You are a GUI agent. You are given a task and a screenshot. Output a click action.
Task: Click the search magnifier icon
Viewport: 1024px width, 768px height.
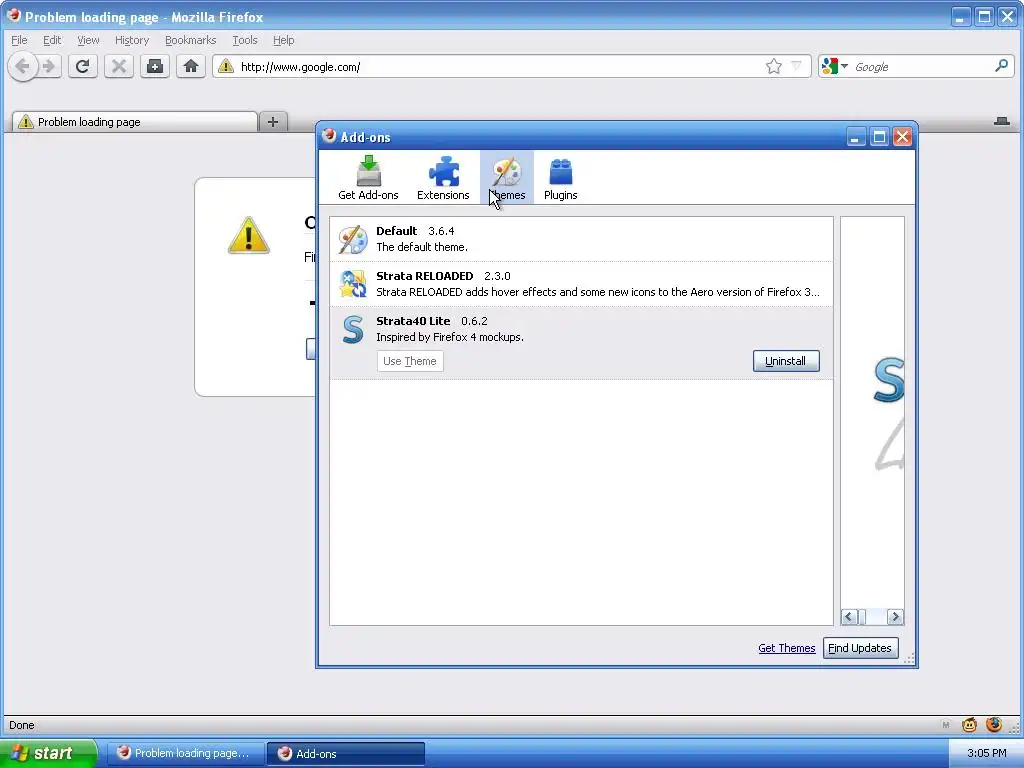tap(1001, 66)
